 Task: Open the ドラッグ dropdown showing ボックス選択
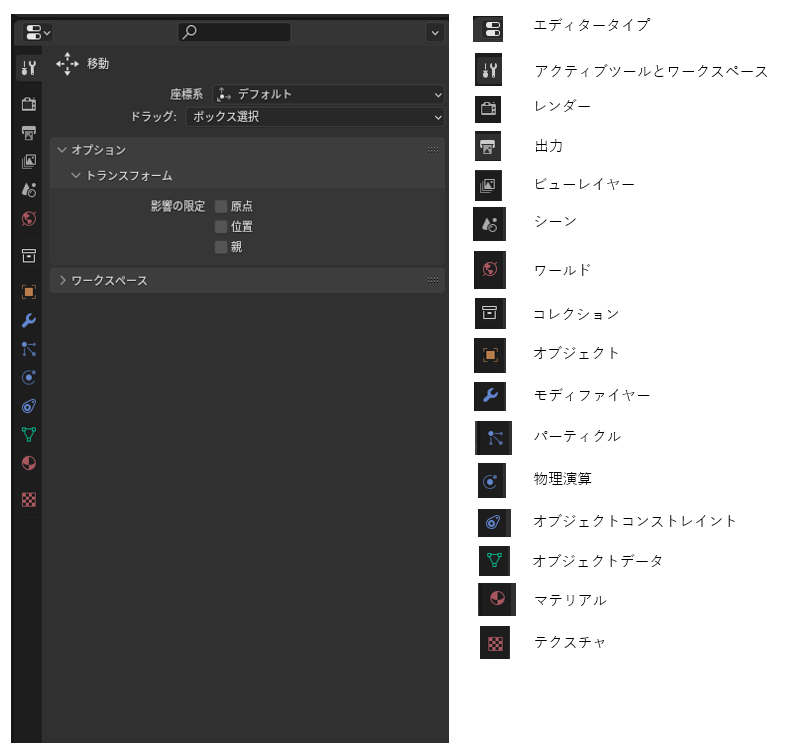tap(315, 117)
